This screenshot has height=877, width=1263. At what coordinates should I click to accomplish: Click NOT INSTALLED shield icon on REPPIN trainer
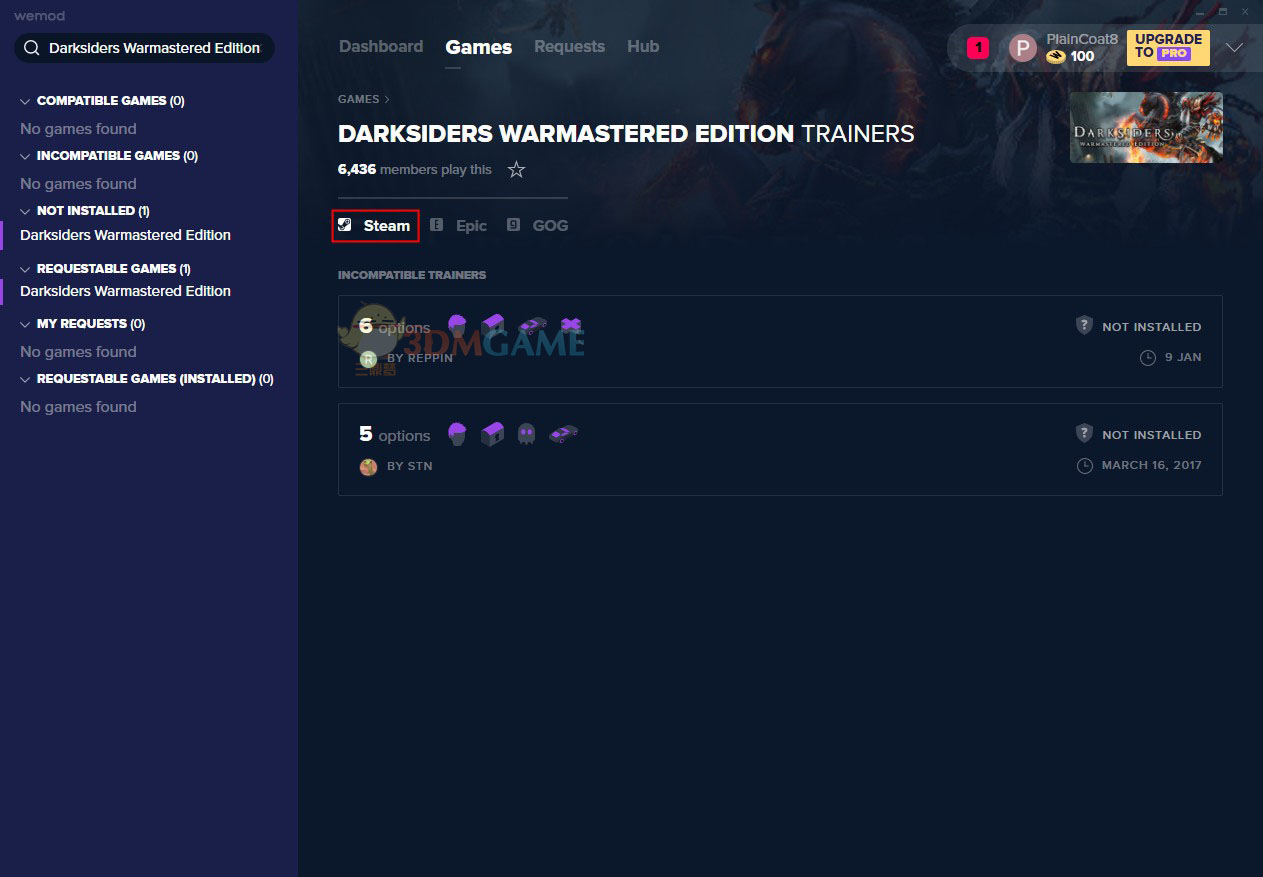(x=1084, y=326)
